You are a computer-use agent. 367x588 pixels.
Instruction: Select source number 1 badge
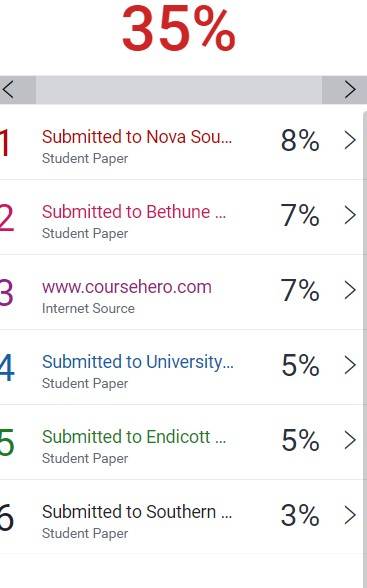[x=4, y=142]
